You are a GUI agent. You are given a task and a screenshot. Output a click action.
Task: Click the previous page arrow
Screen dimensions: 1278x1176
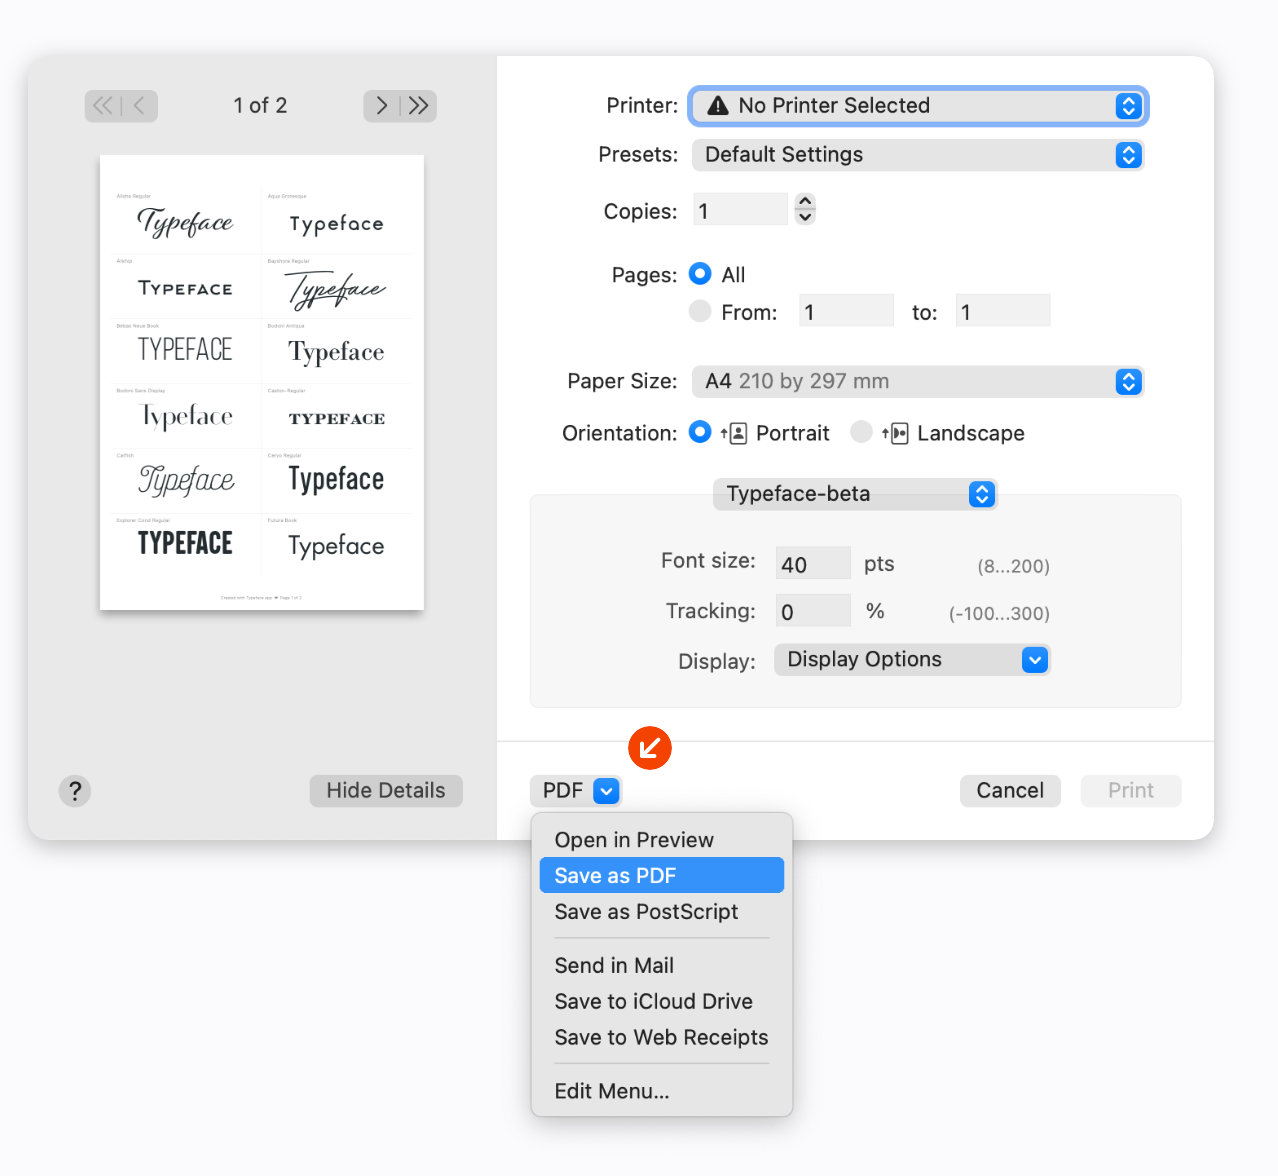[x=139, y=105]
